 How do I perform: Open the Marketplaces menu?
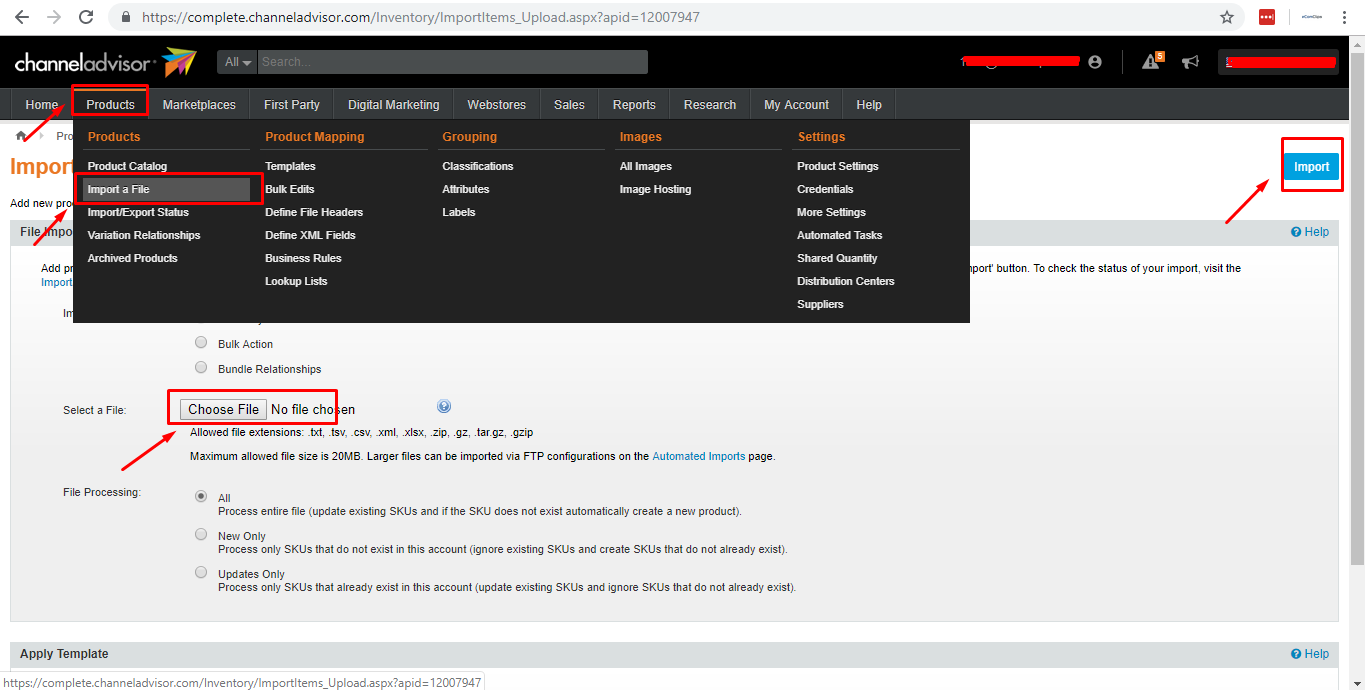point(199,105)
